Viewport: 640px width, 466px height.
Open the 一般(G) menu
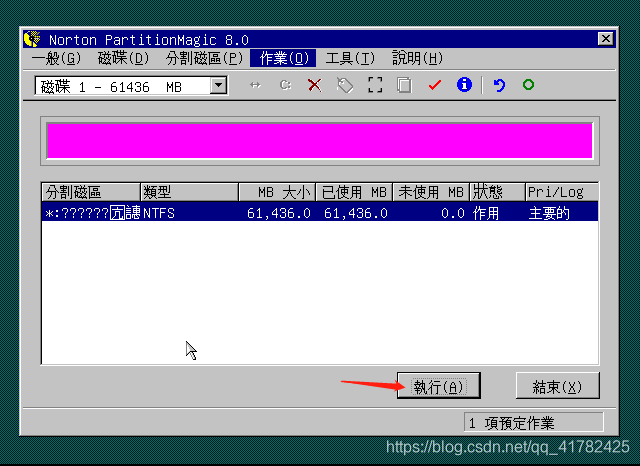click(56, 58)
